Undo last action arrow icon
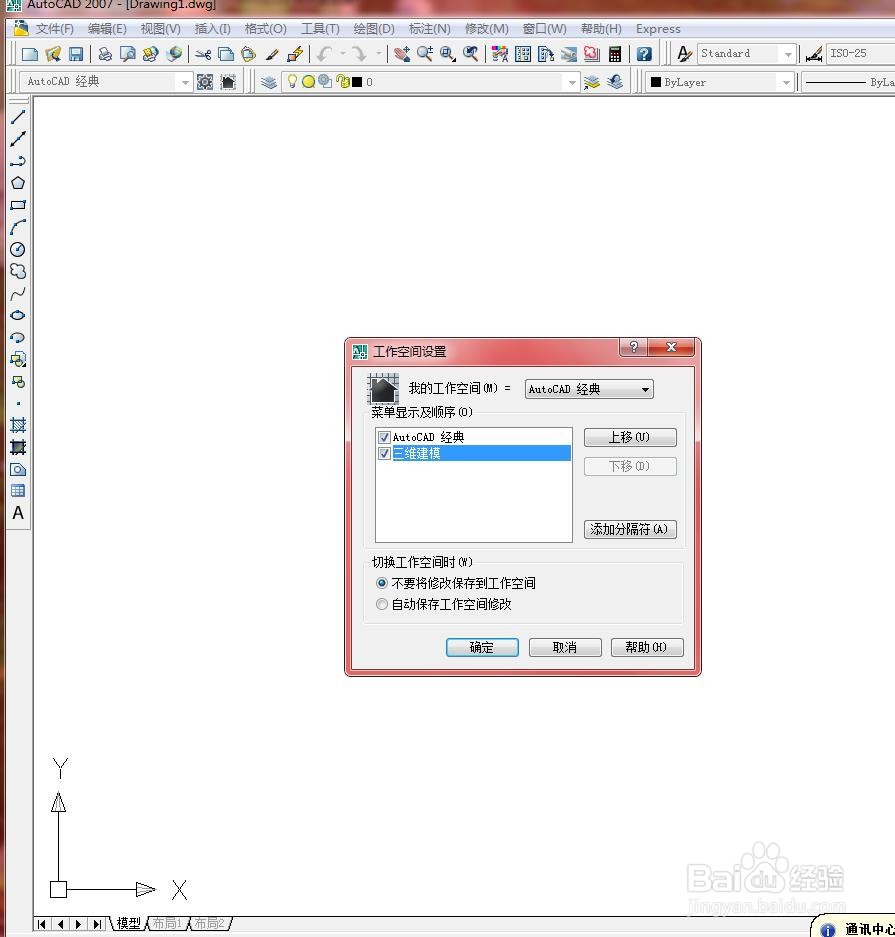Image resolution: width=895 pixels, height=937 pixels. (324, 54)
